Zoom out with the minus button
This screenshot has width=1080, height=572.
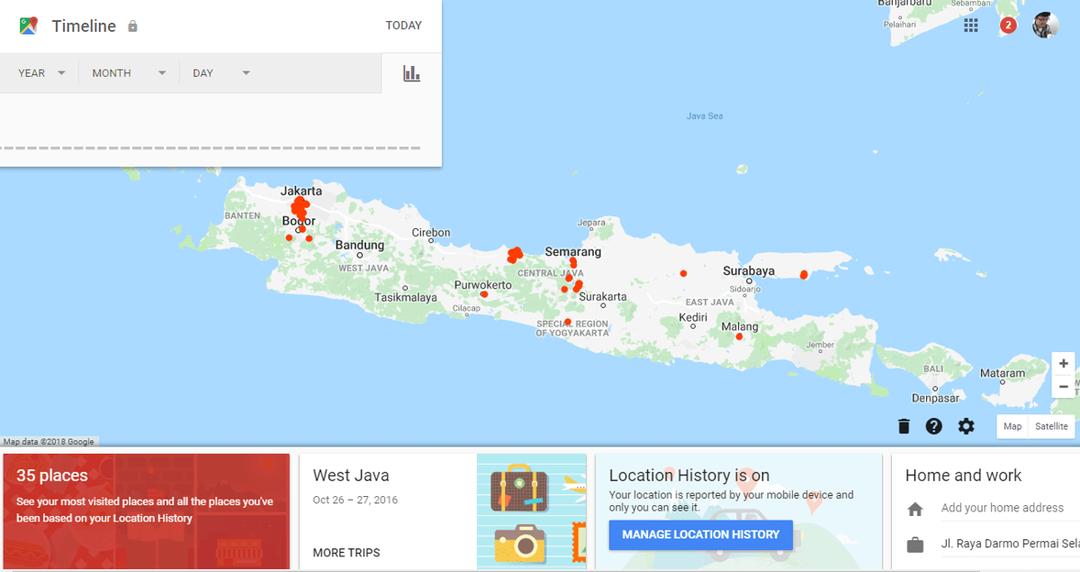point(1063,386)
